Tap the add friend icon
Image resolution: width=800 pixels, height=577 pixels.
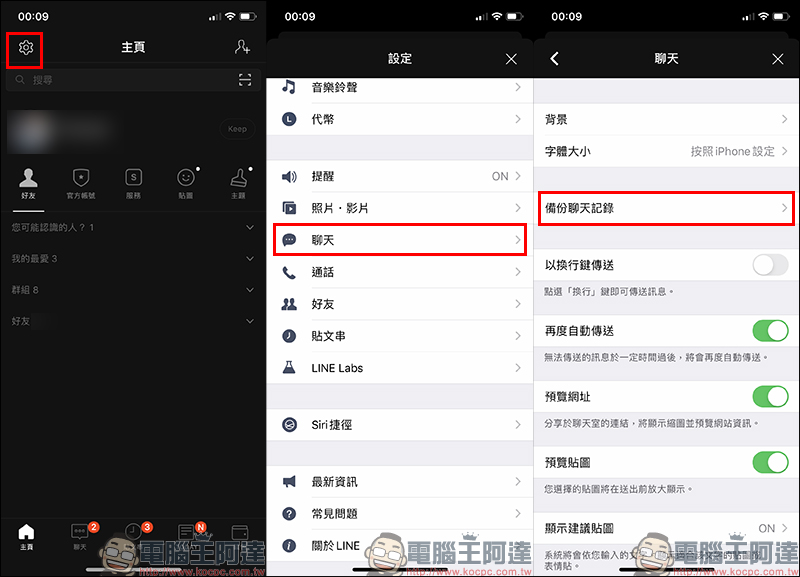(x=242, y=47)
